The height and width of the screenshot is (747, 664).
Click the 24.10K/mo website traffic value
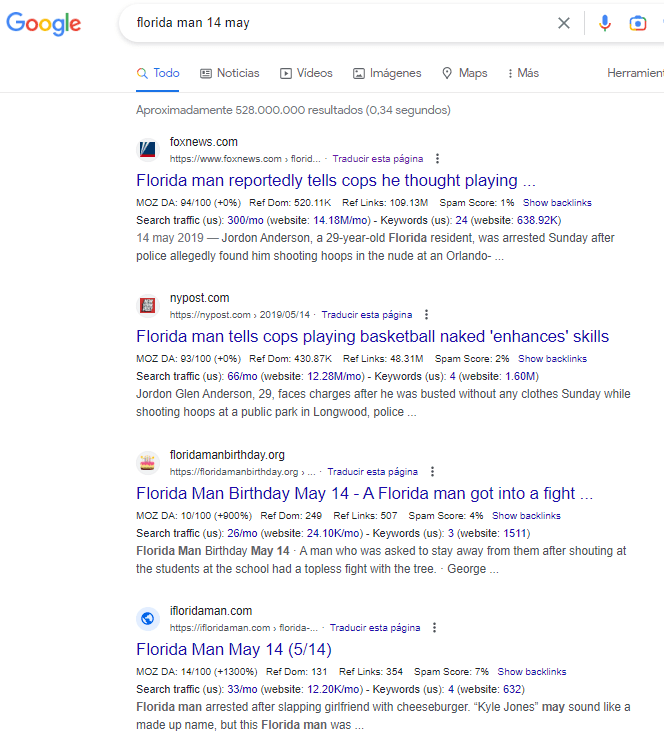point(333,533)
